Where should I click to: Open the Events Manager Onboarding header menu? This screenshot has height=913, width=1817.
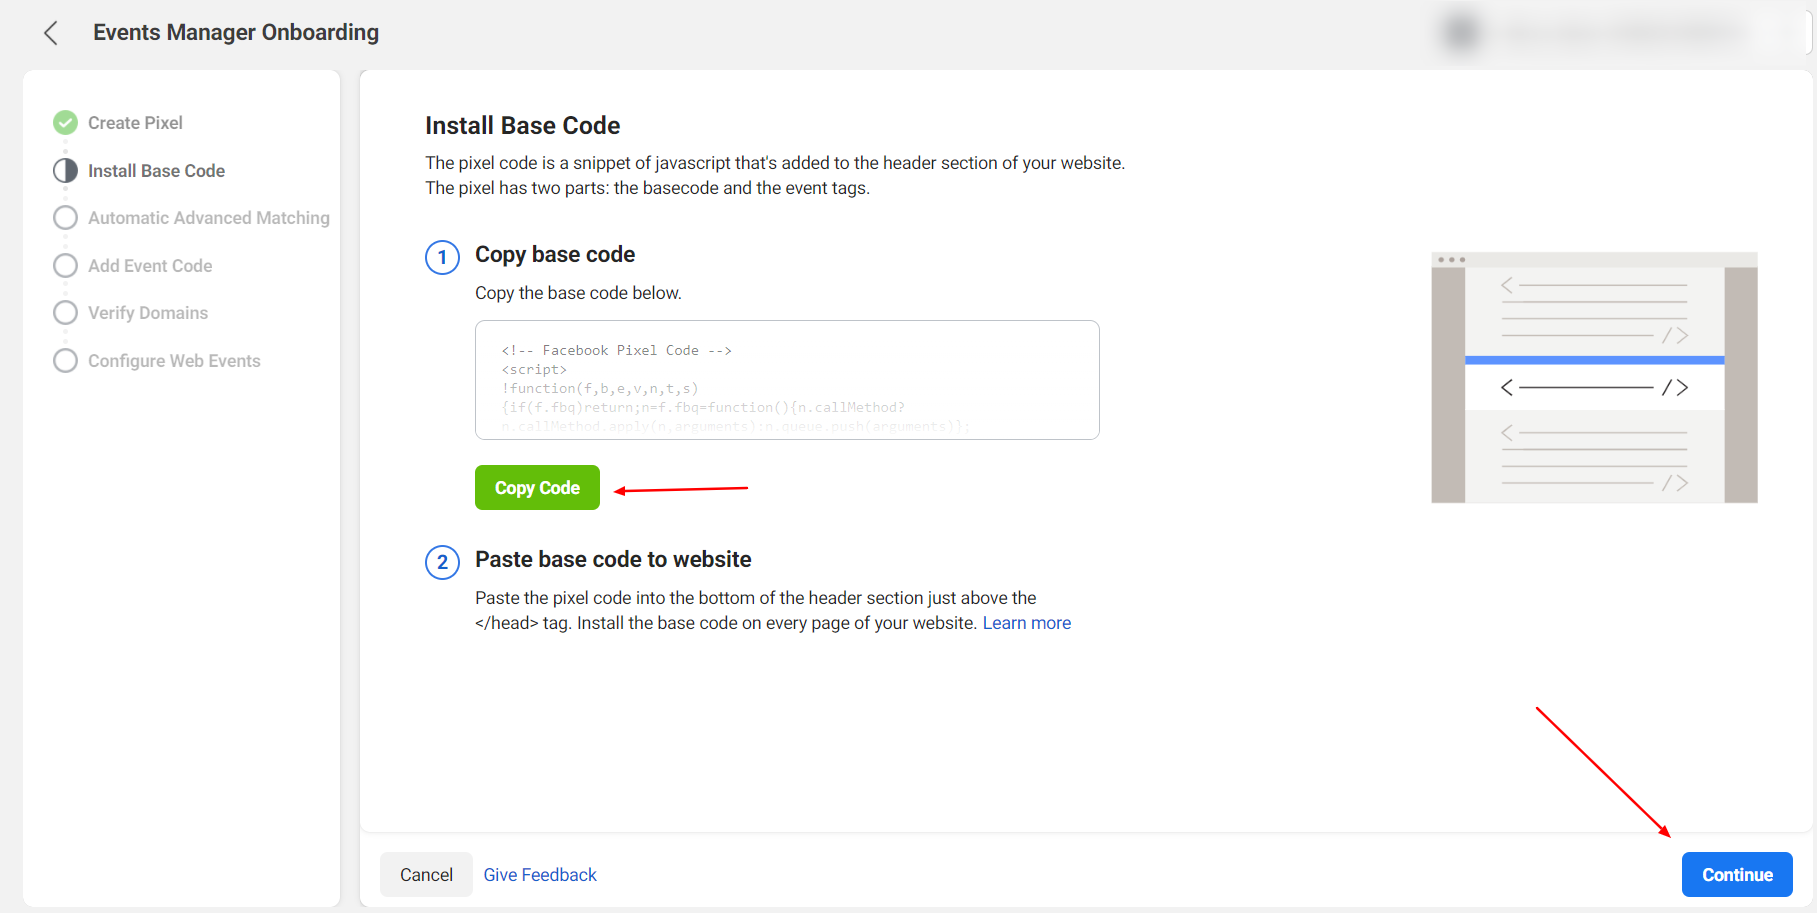[x=235, y=32]
